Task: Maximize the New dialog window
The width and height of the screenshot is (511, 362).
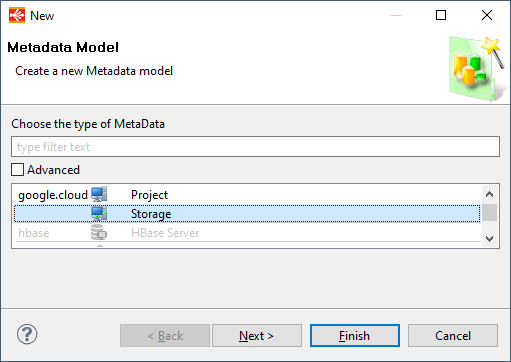Action: [x=441, y=15]
